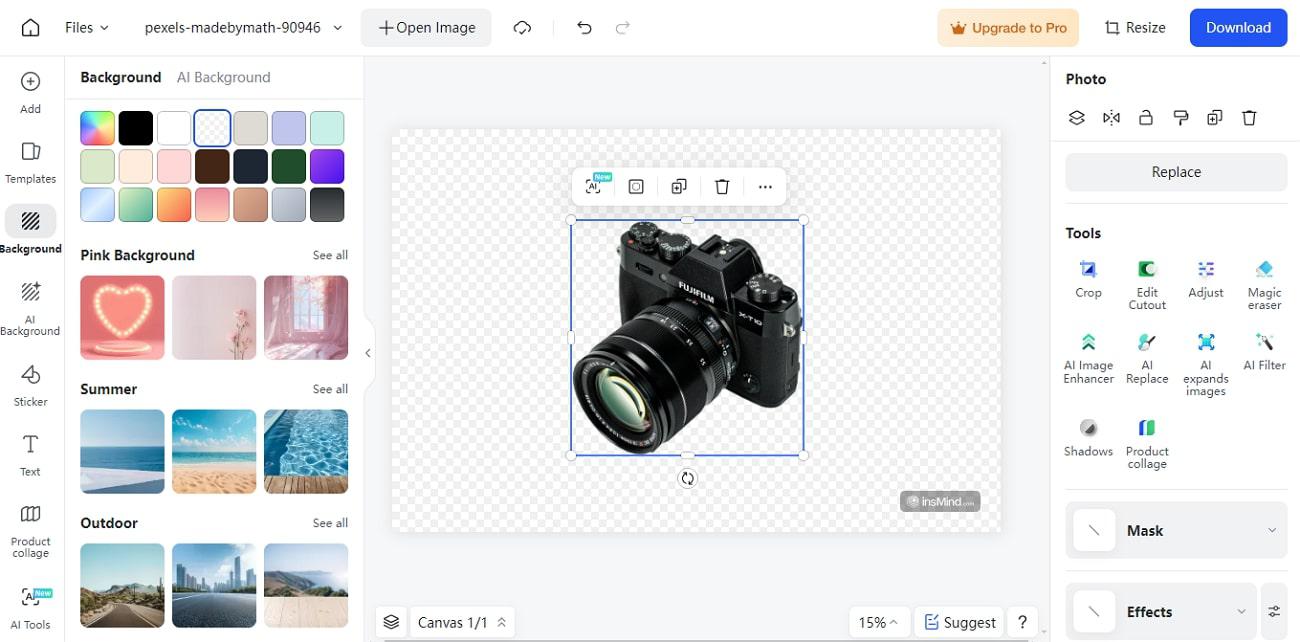
Task: Collapse the left panel with arrow handle
Action: tap(368, 353)
